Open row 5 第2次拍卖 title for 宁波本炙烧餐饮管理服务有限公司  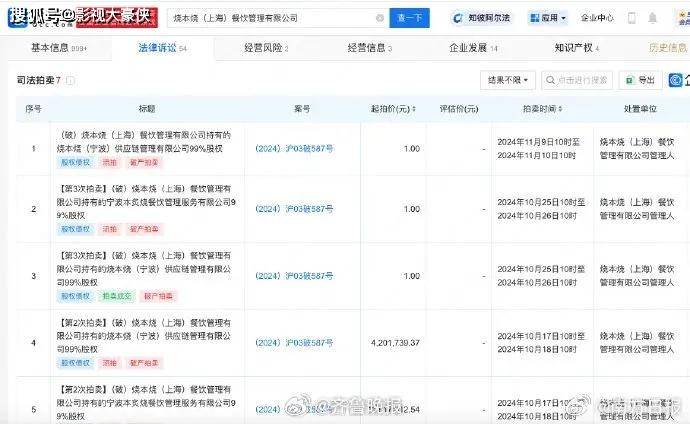point(146,402)
